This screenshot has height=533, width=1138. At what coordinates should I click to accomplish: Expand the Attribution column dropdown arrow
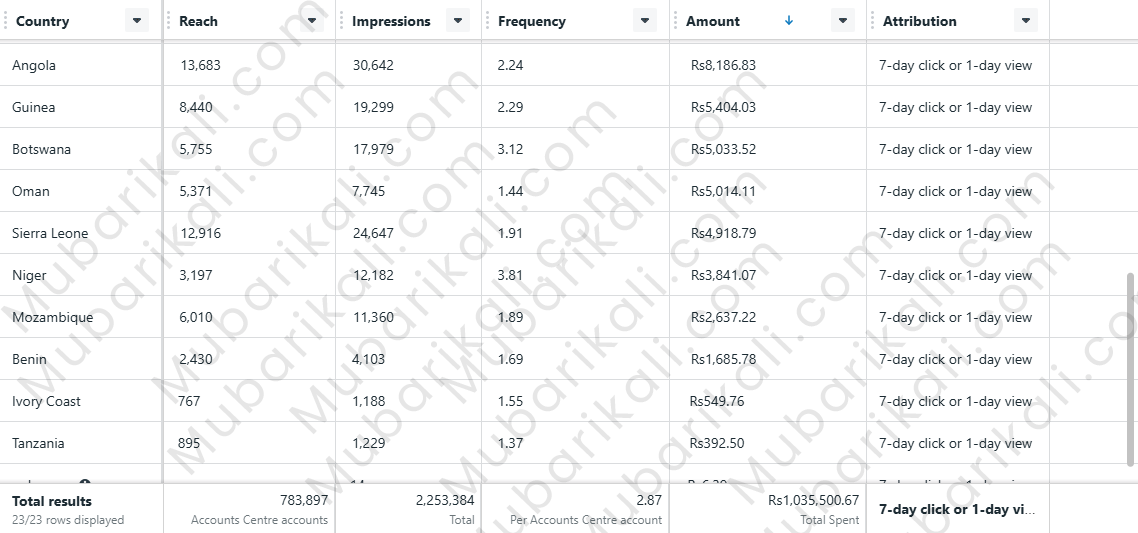(x=1024, y=21)
